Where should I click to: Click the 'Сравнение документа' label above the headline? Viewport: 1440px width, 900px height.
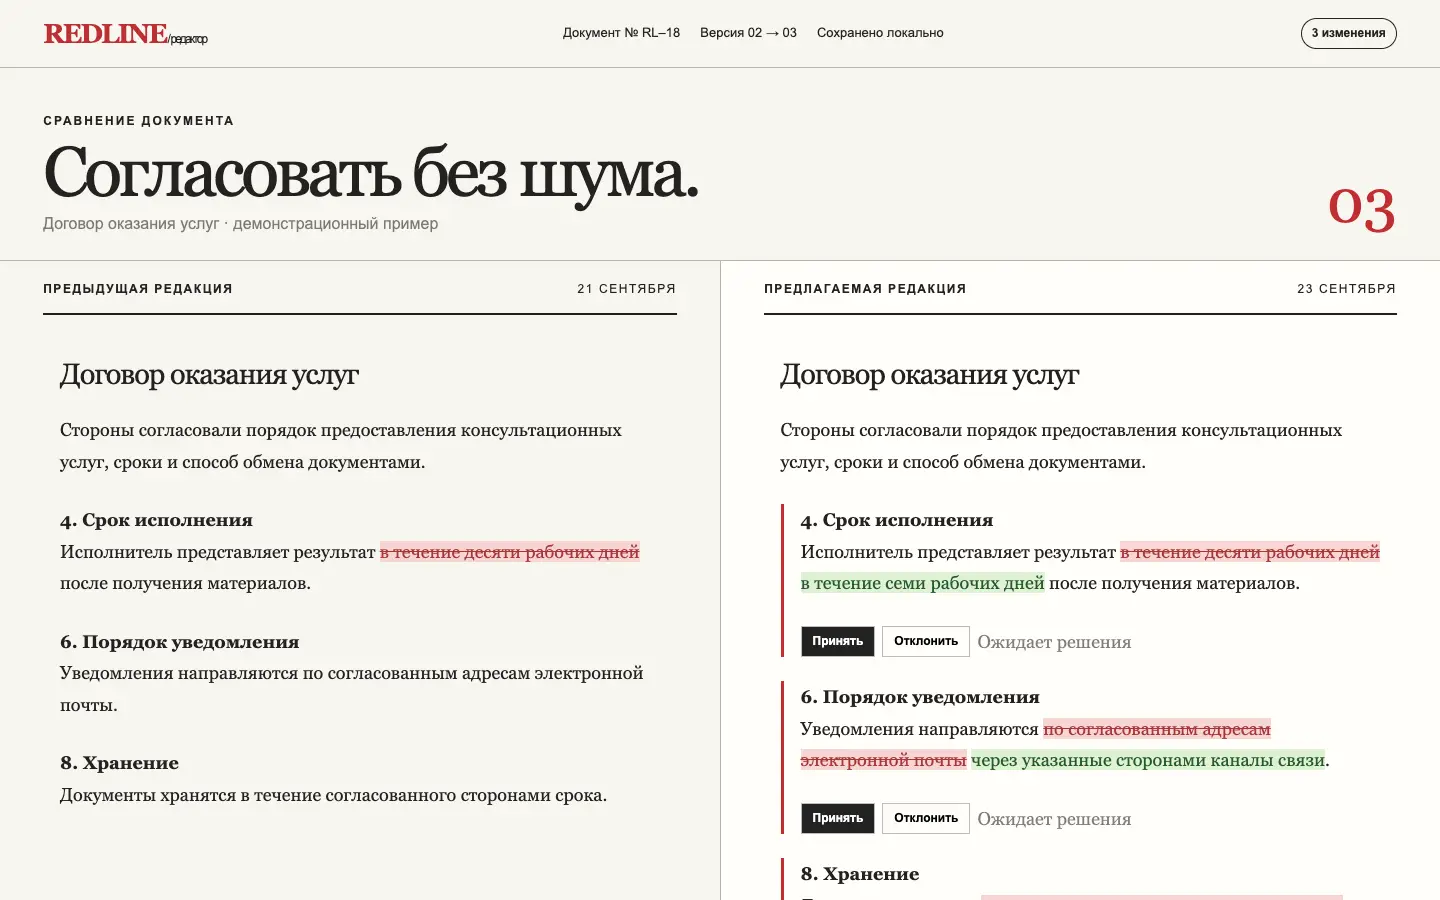click(x=138, y=121)
